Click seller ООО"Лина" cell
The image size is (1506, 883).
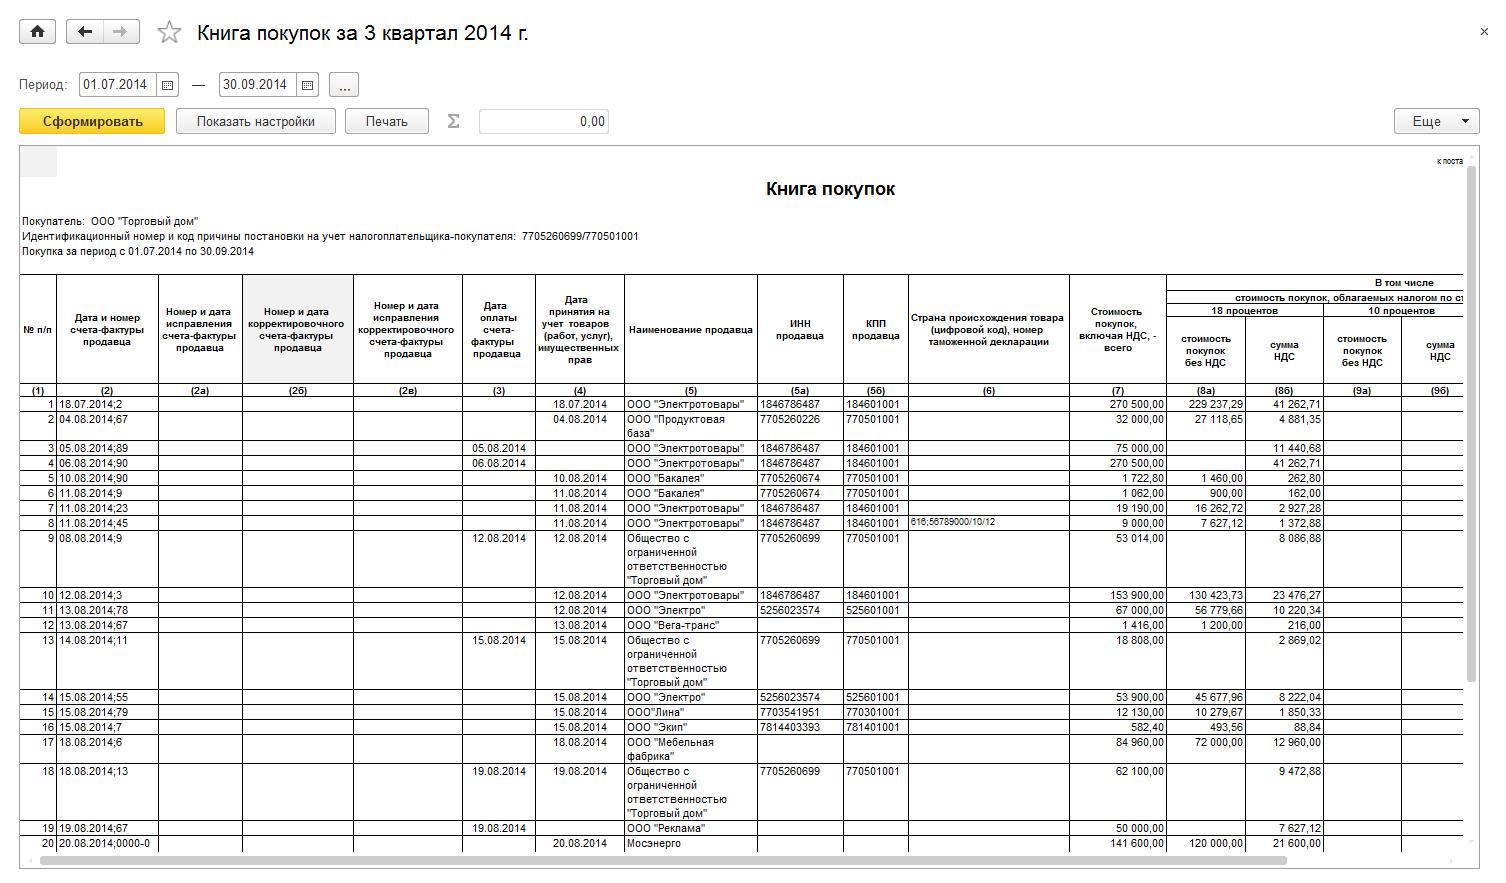click(691, 712)
